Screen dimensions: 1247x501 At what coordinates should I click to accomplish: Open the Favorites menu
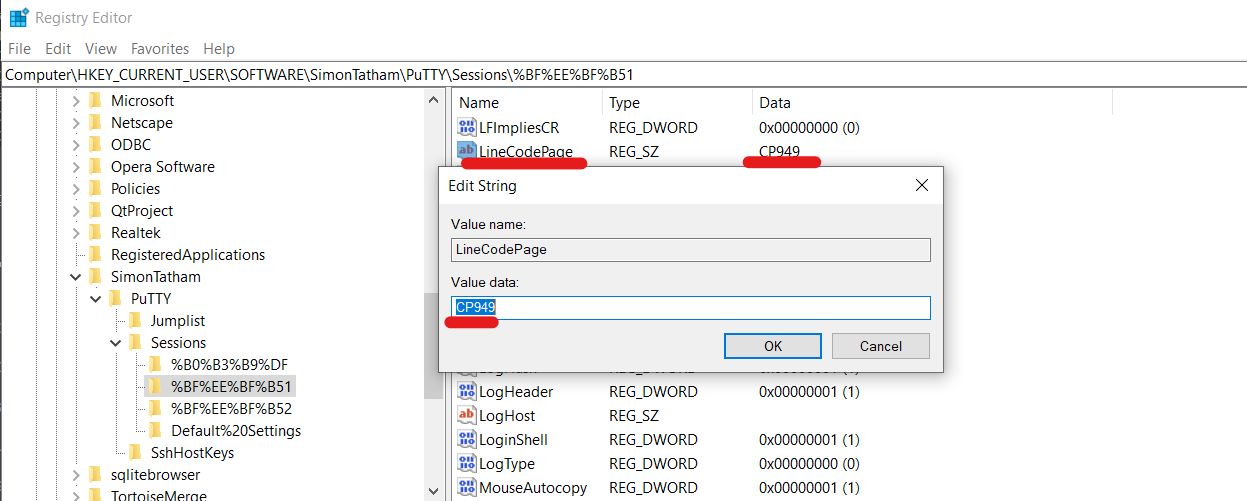click(x=160, y=48)
